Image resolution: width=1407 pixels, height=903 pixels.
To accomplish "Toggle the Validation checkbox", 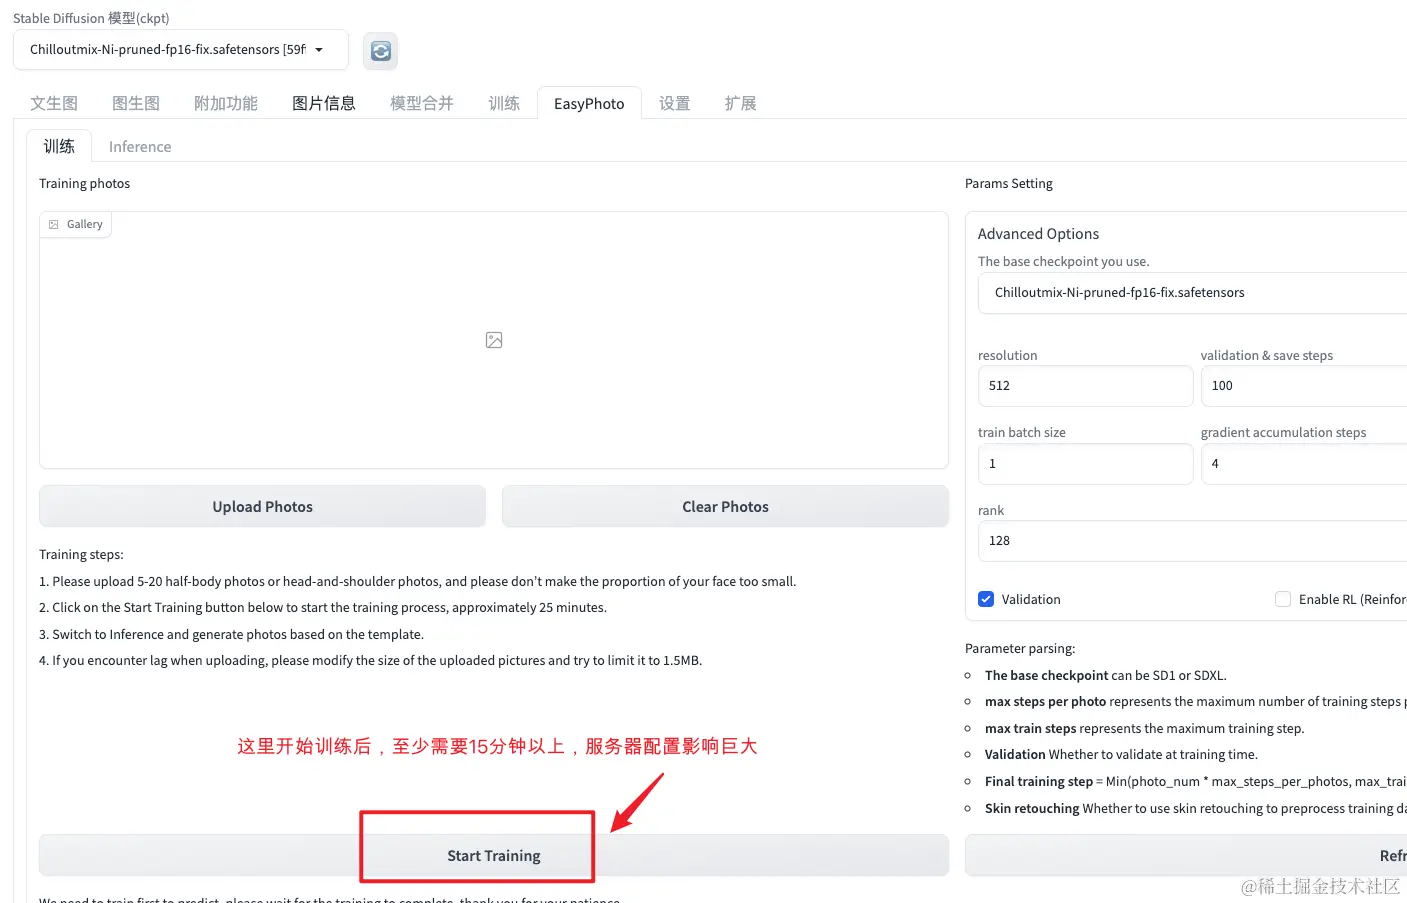I will point(986,599).
